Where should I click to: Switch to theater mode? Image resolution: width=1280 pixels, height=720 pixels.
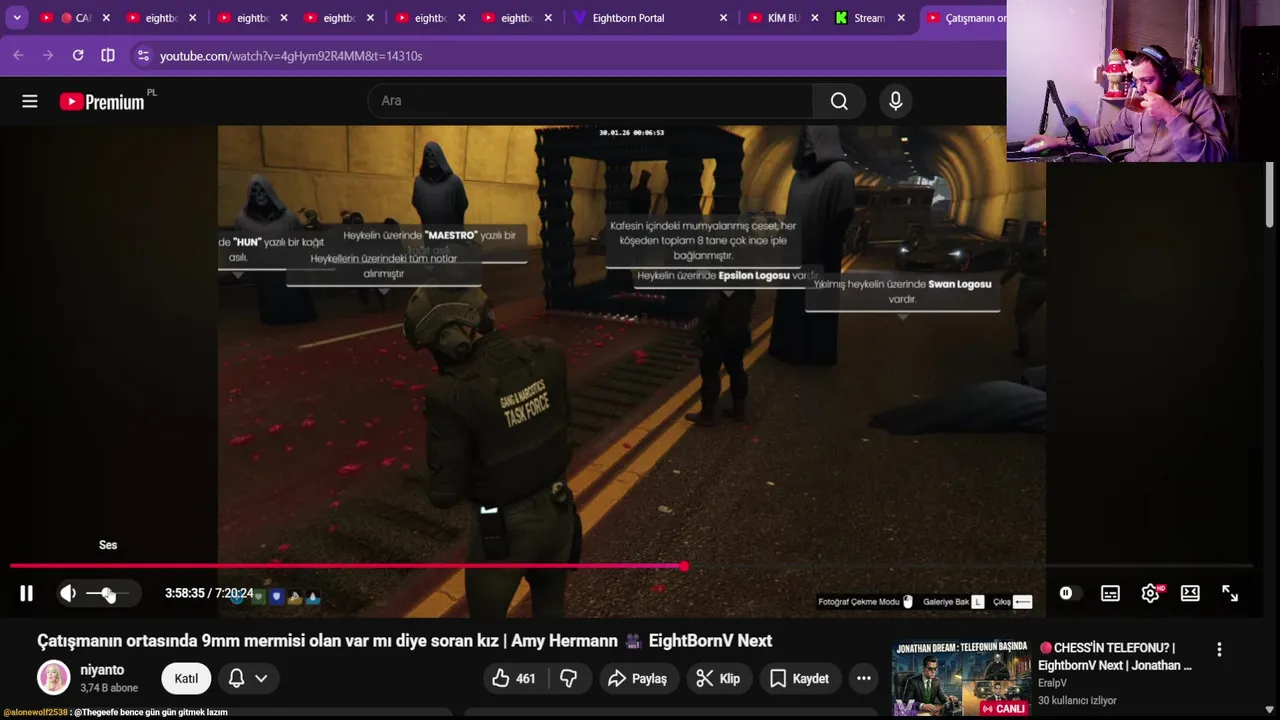pyautogui.click(x=1190, y=593)
